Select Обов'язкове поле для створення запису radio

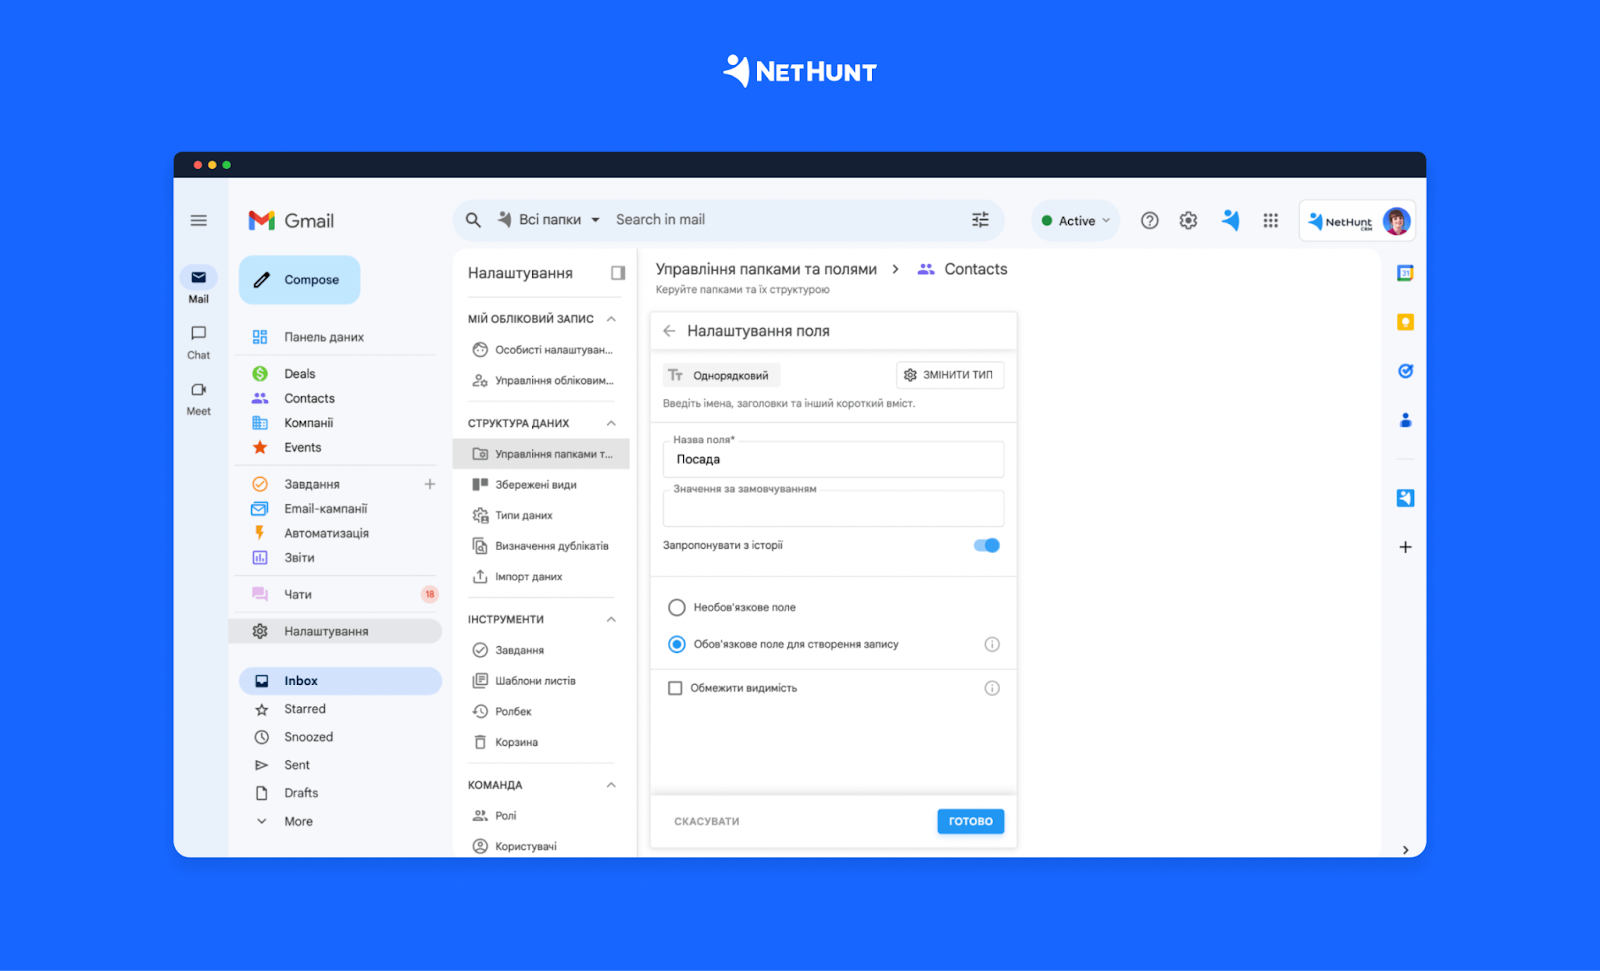coord(677,644)
